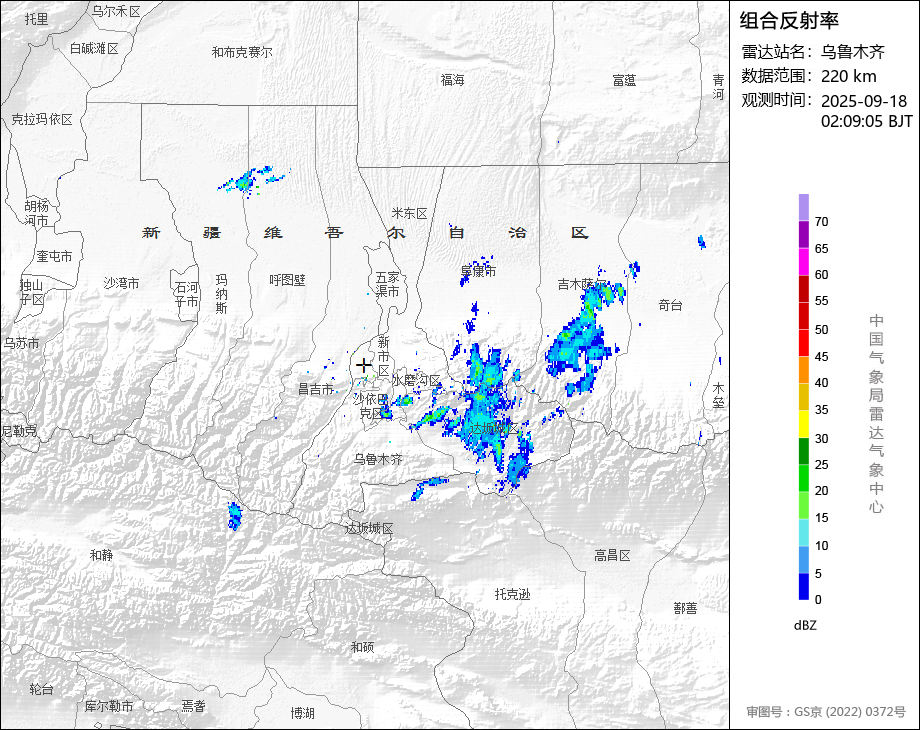
Task: Click the 青河 map label
Action: click(719, 87)
